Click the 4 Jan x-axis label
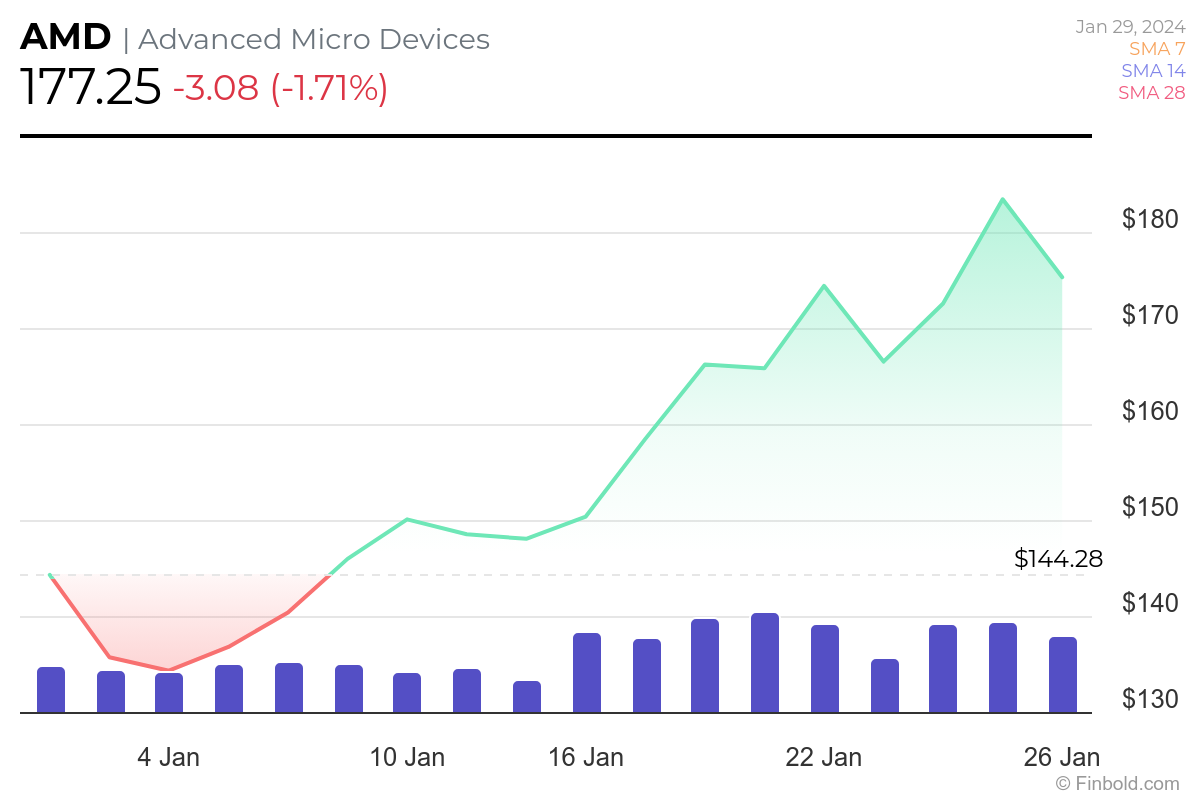Image resolution: width=1200 pixels, height=800 pixels. [x=168, y=757]
